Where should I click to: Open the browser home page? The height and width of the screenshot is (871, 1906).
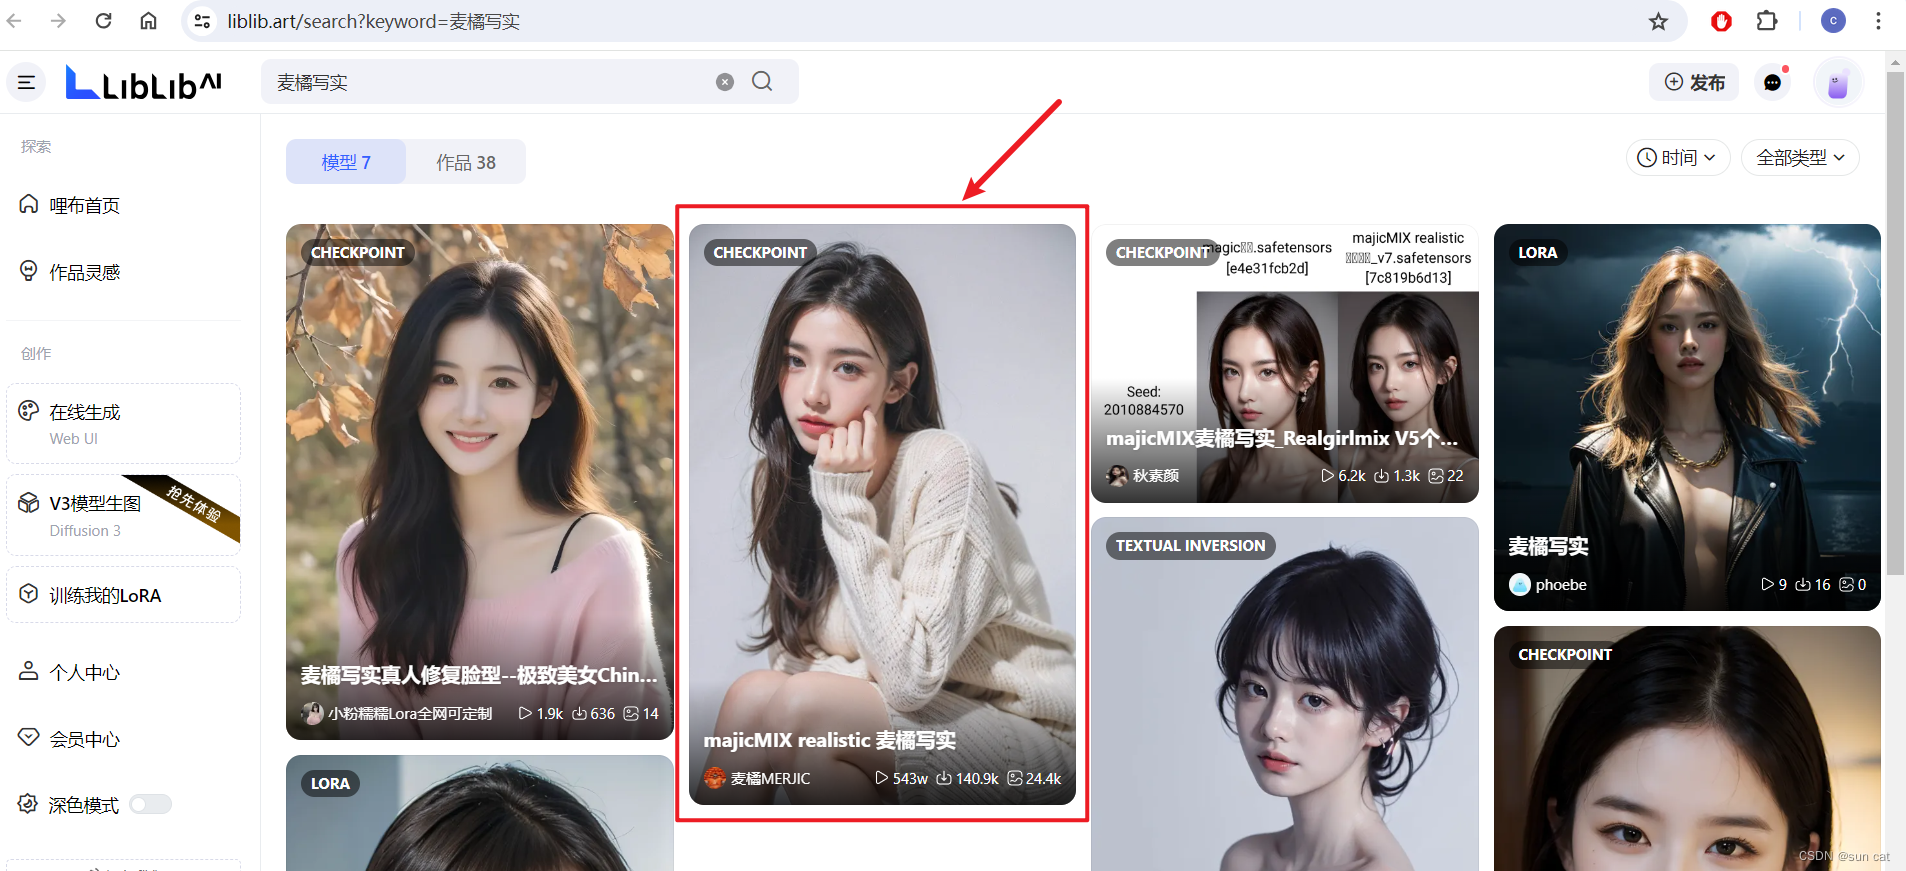click(148, 21)
